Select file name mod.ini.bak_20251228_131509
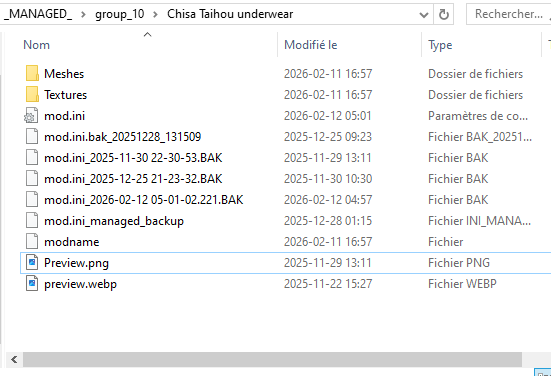The width and height of the screenshot is (551, 376). (122, 137)
